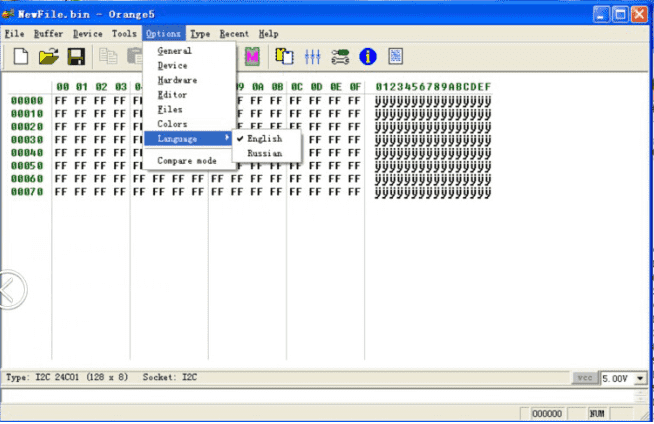
Task: Click the pink M chip icon
Action: click(x=252, y=56)
